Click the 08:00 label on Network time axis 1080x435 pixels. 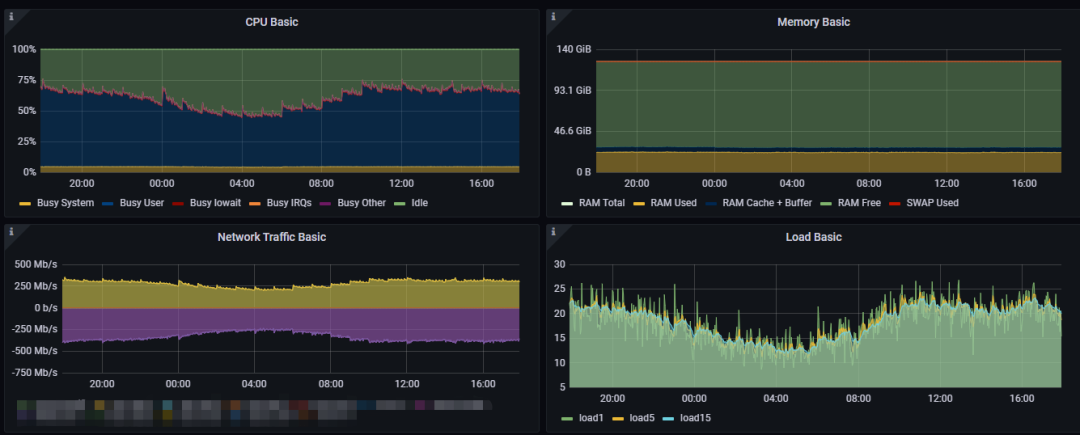(x=331, y=383)
